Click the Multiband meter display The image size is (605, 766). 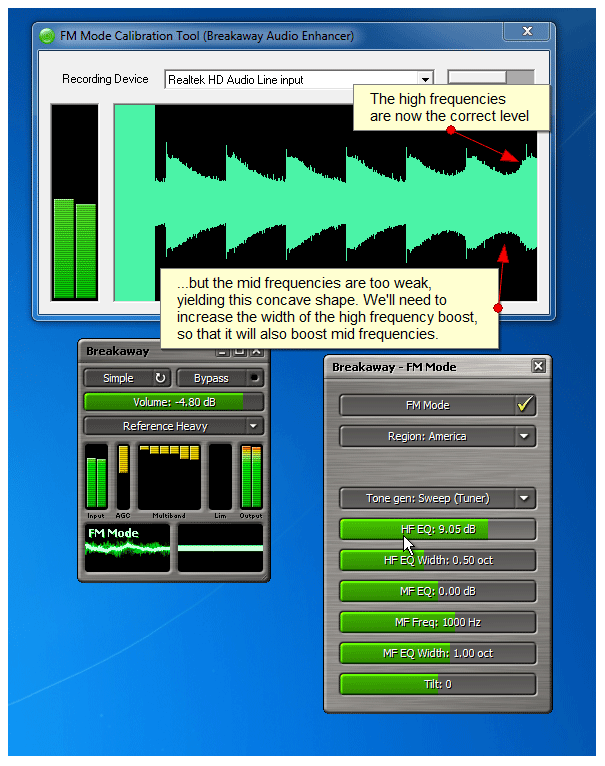(169, 477)
